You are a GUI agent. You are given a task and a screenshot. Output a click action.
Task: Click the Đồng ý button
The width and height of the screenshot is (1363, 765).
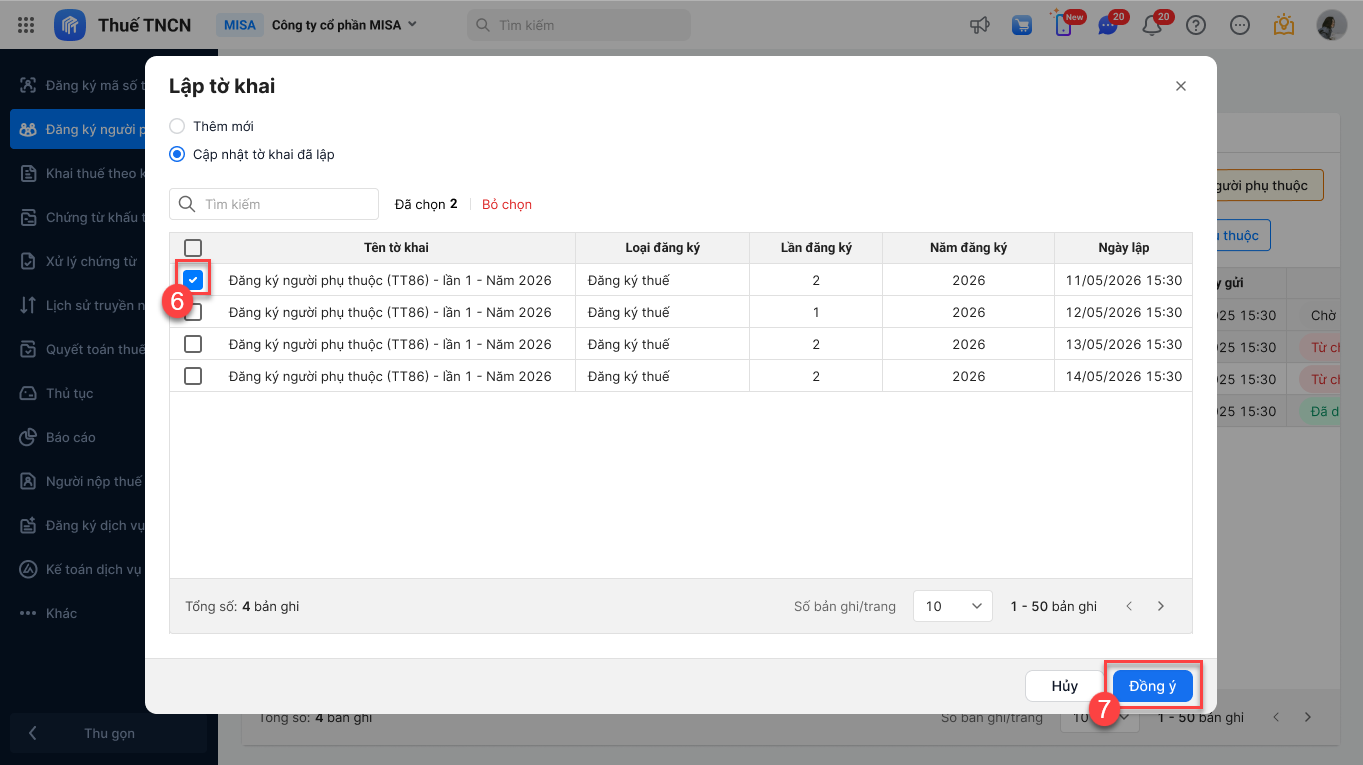[x=1152, y=686]
